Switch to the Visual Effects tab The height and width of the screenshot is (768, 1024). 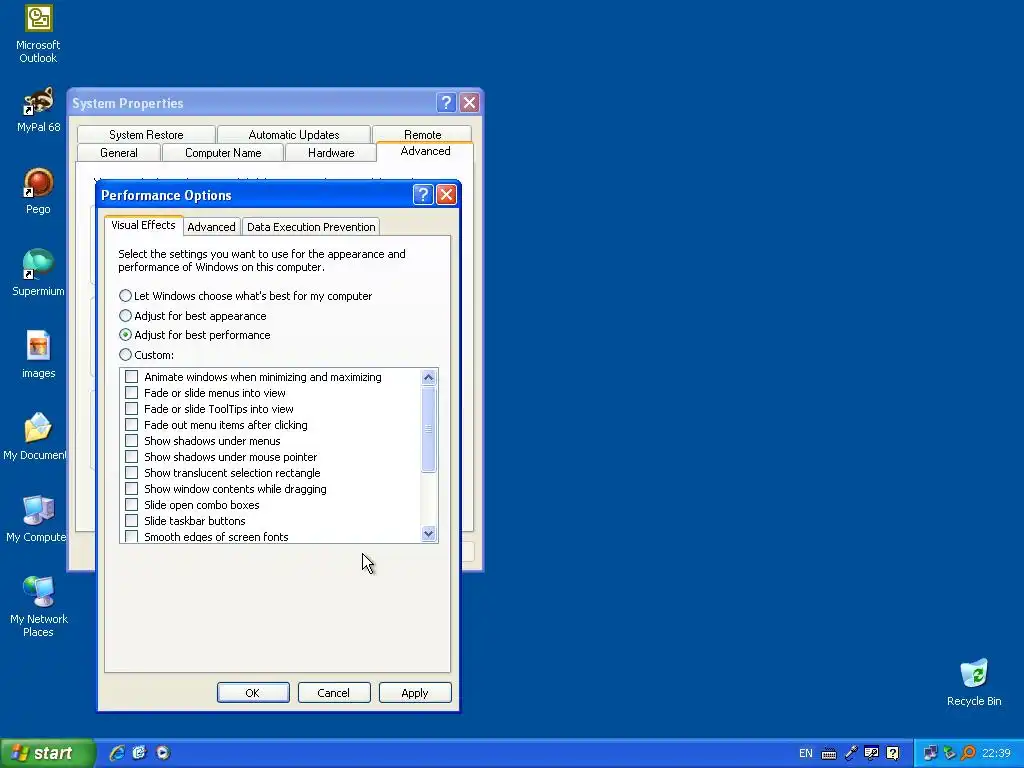tap(143, 225)
